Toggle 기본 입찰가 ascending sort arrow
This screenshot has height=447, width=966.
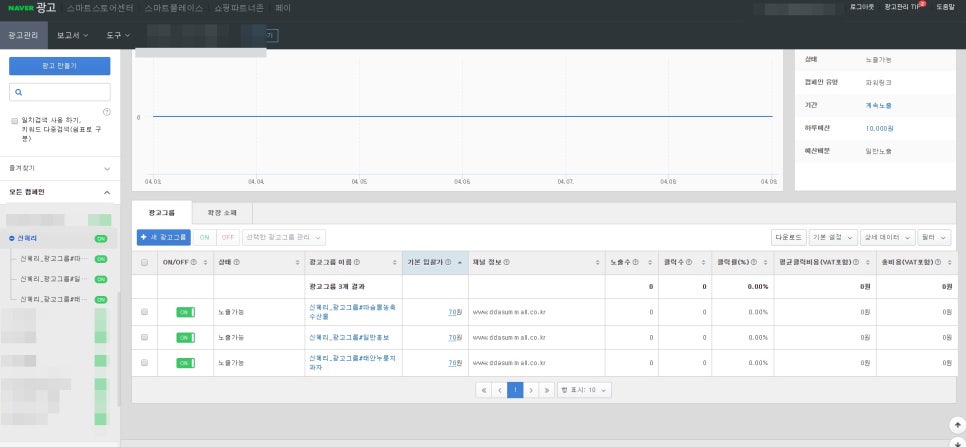point(460,262)
